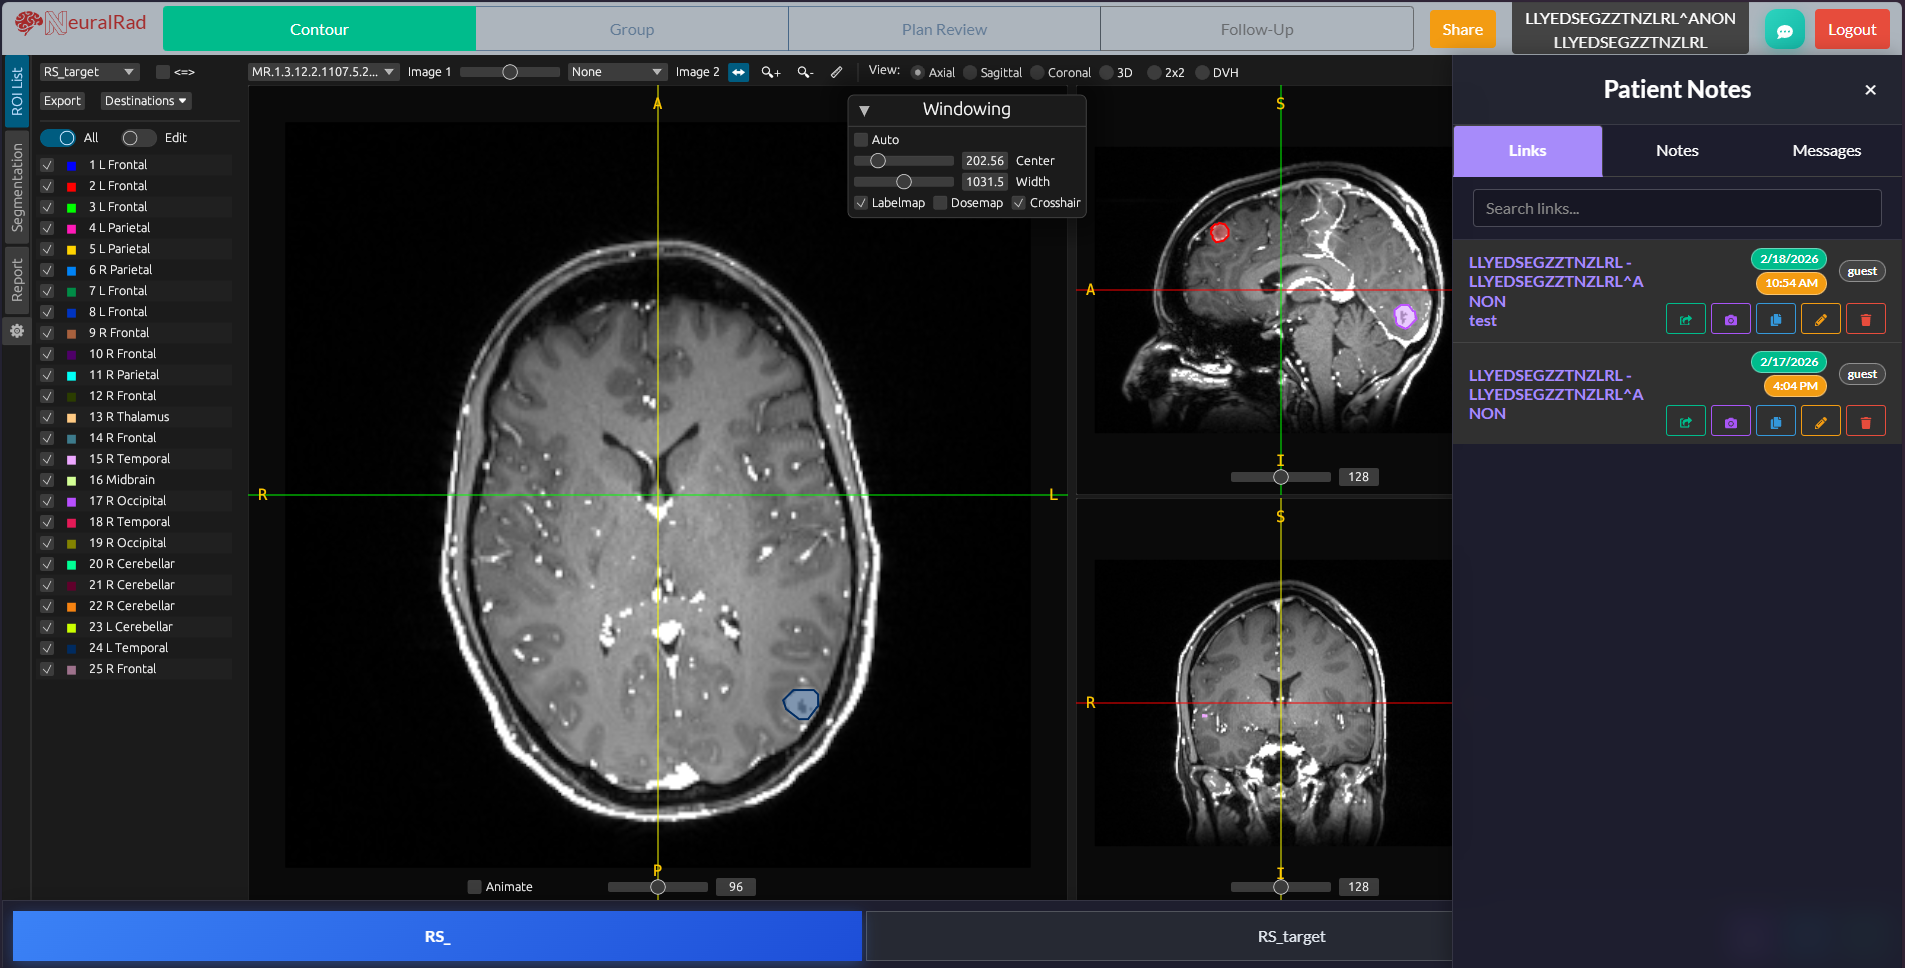Open the settings gear in the left sidebar
Image resolution: width=1905 pixels, height=968 pixels.
tap(16, 333)
